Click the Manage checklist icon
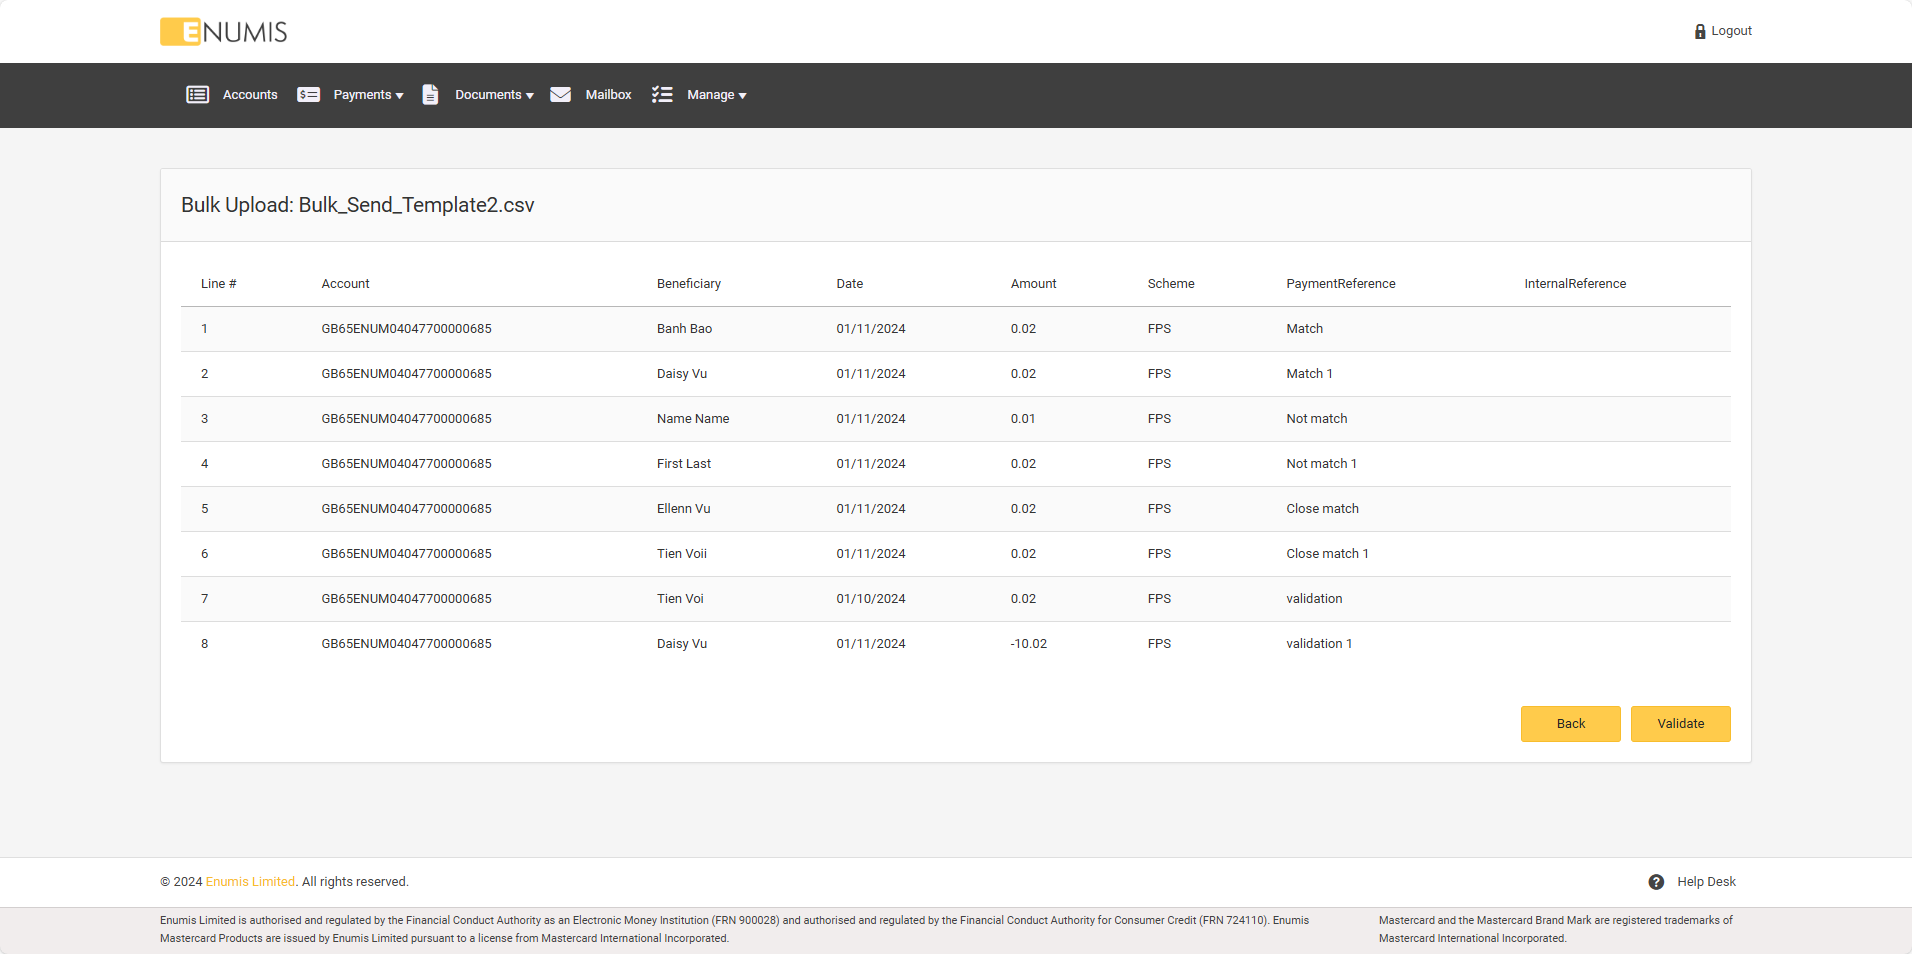1912x954 pixels. 662,95
